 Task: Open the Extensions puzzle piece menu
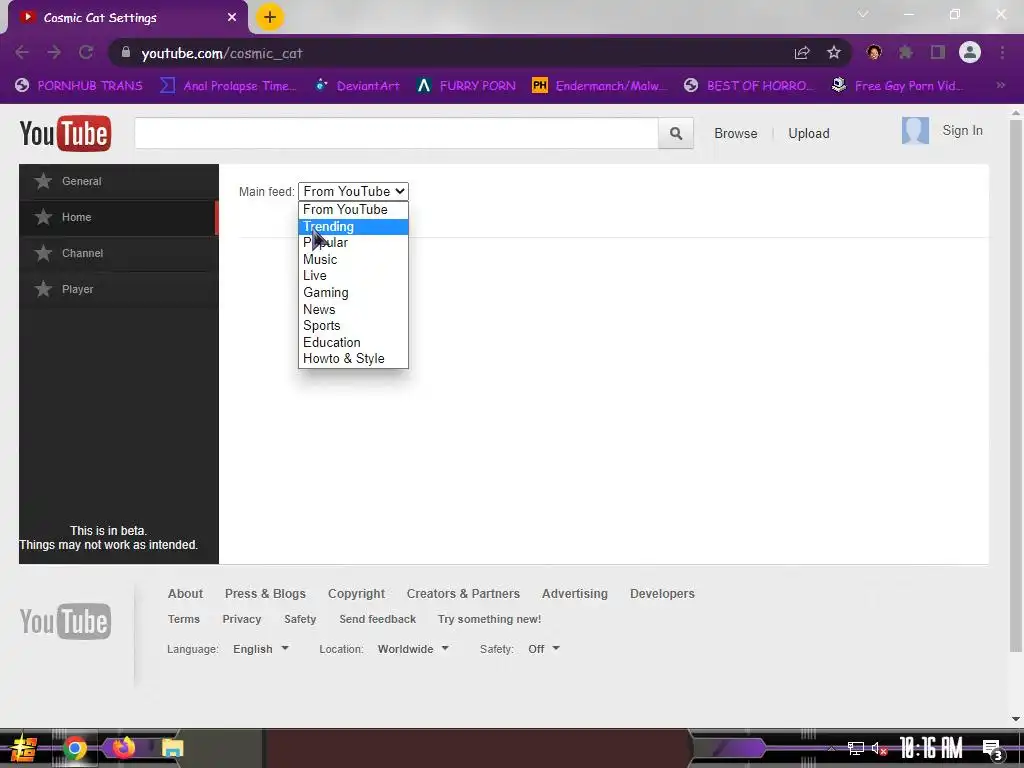906,52
